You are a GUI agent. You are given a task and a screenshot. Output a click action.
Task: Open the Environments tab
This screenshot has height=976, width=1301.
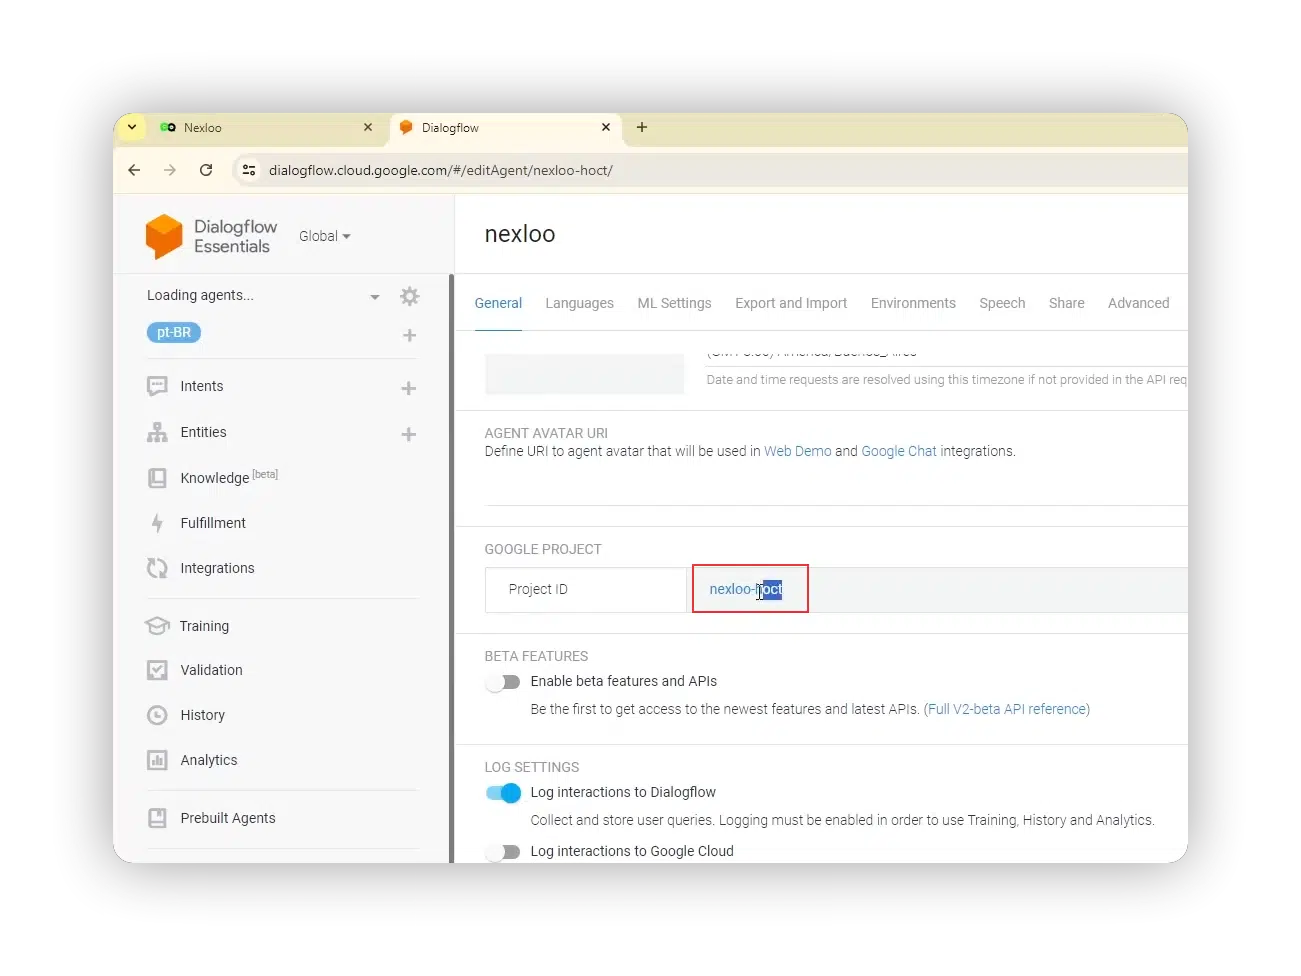click(x=913, y=303)
